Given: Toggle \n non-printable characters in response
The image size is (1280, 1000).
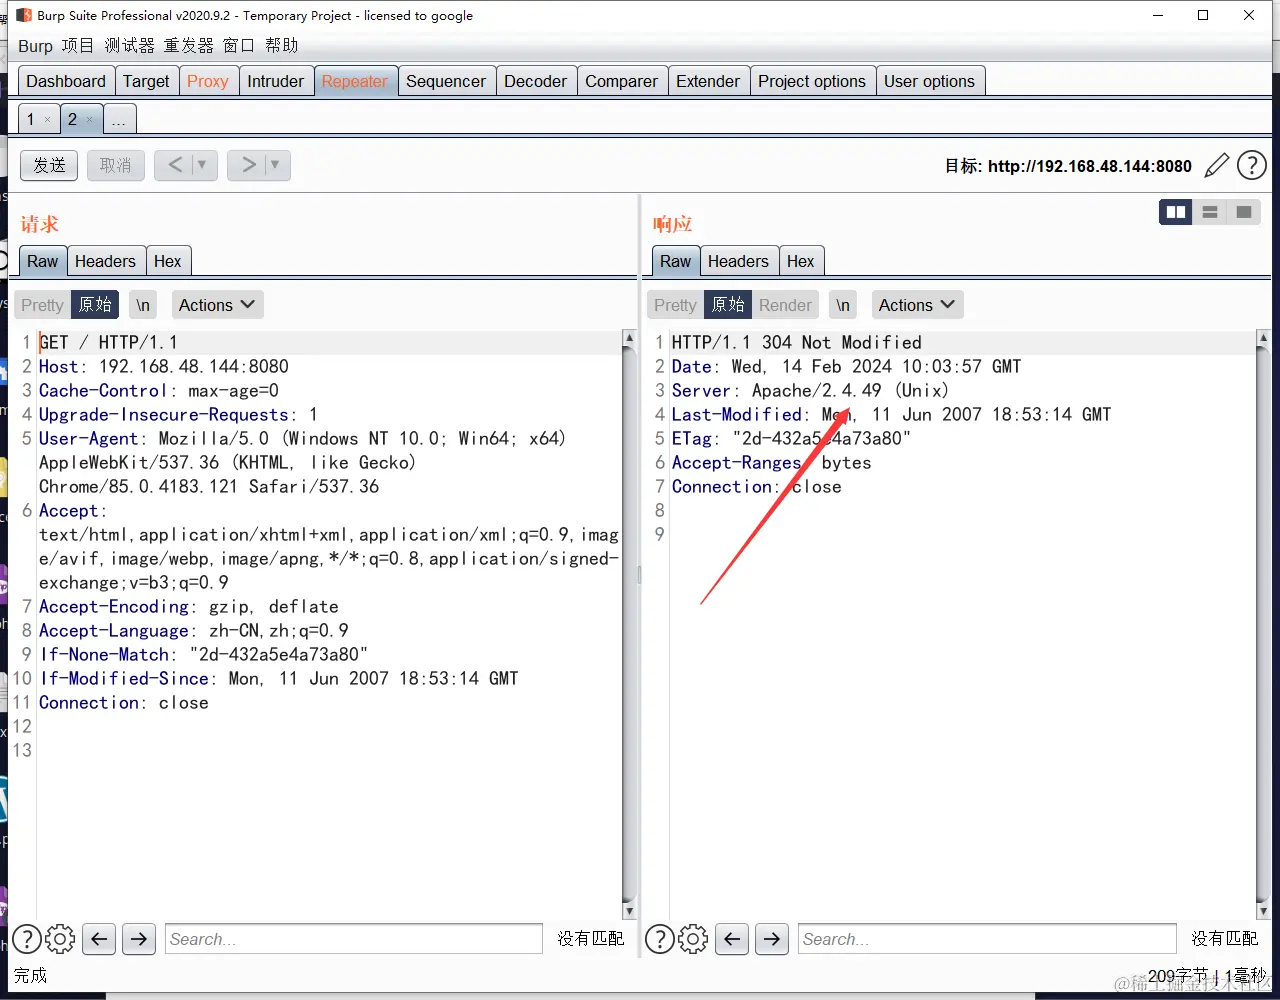Looking at the screenshot, I should [x=843, y=305].
